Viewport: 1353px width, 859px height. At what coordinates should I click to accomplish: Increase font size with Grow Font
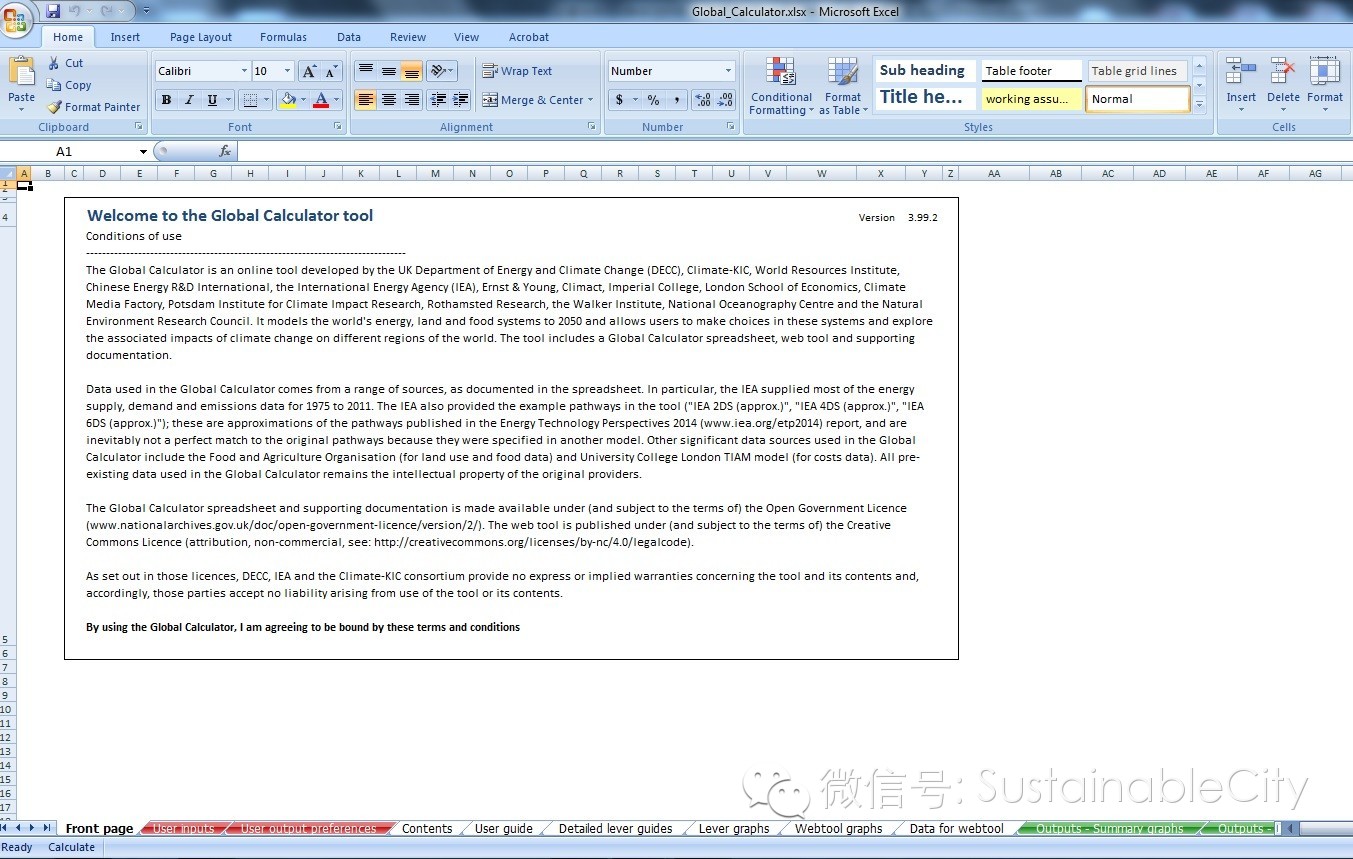(310, 71)
